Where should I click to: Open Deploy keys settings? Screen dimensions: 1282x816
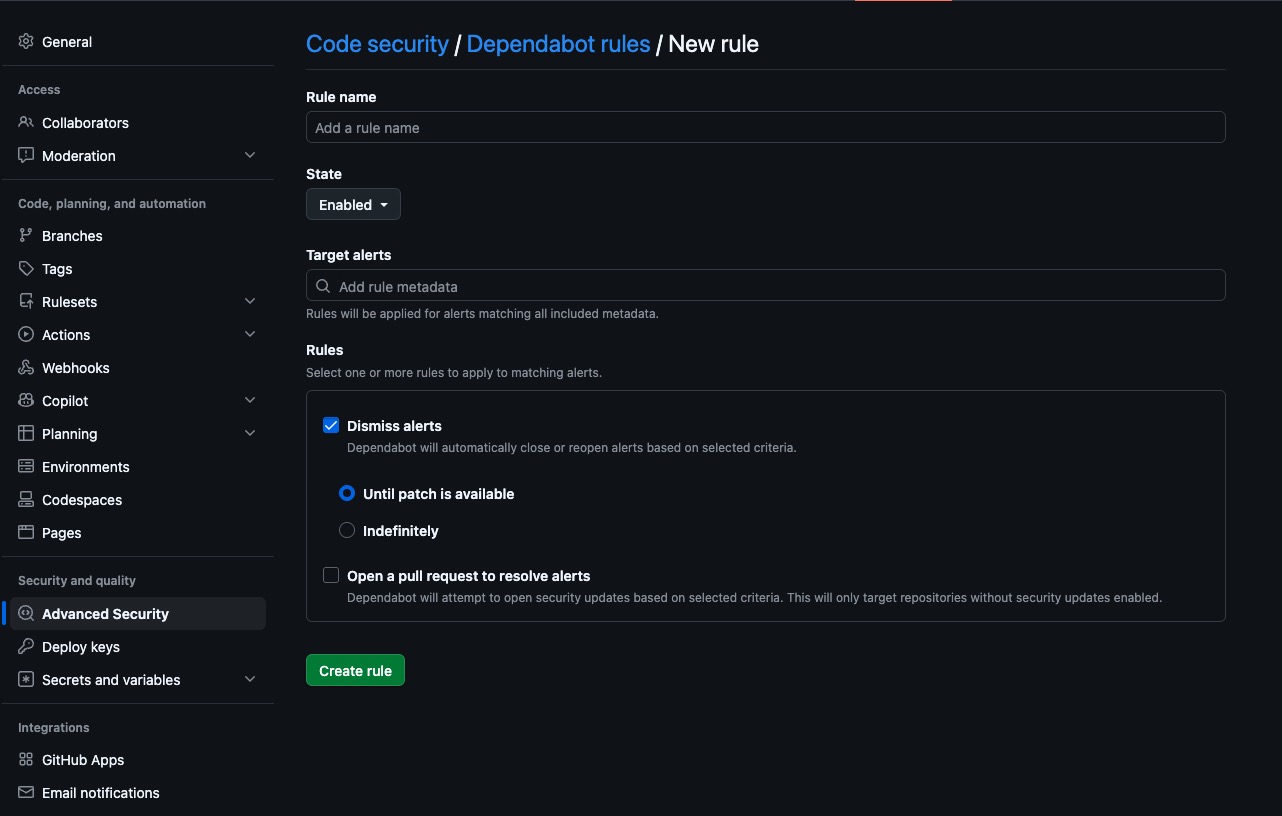(x=138, y=647)
